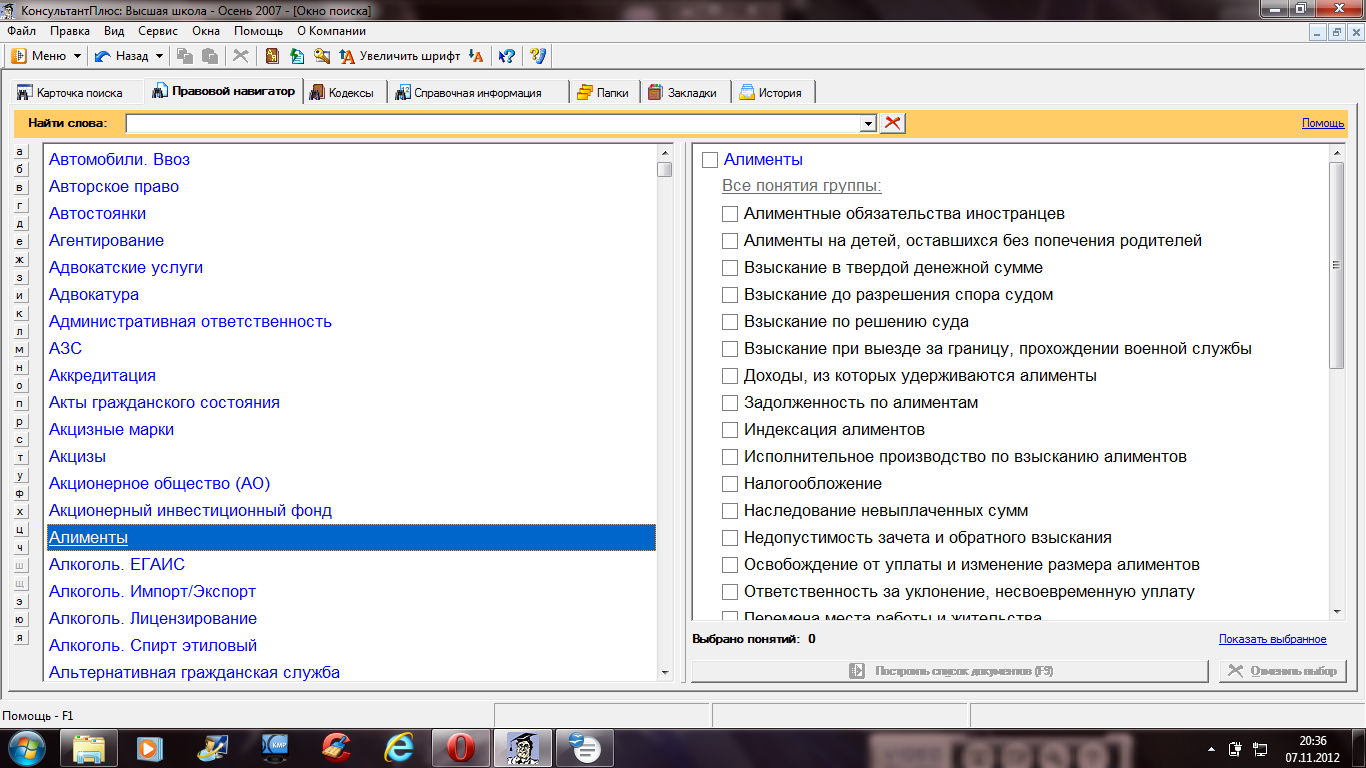Click the brown book codex toolbar icon
The height and width of the screenshot is (768, 1366).
(x=272, y=56)
